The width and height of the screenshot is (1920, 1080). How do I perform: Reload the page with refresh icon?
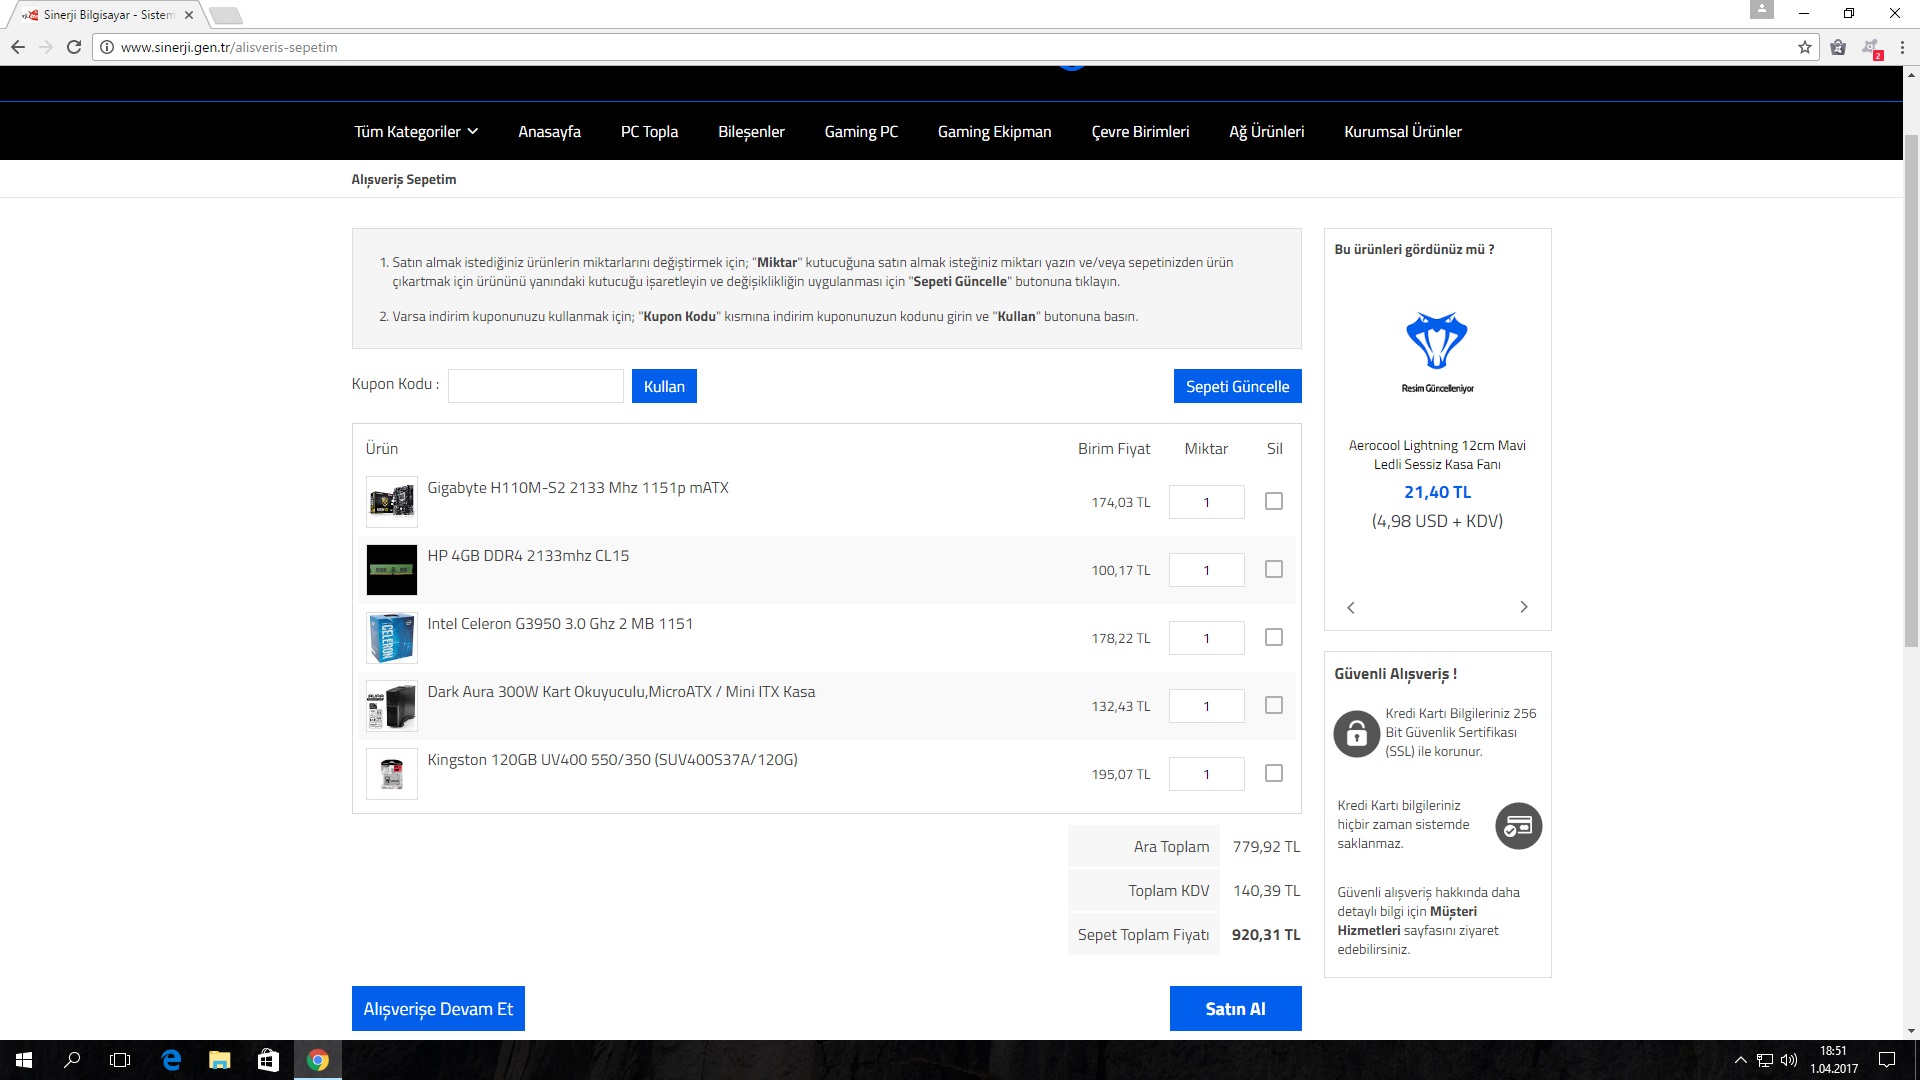[74, 47]
